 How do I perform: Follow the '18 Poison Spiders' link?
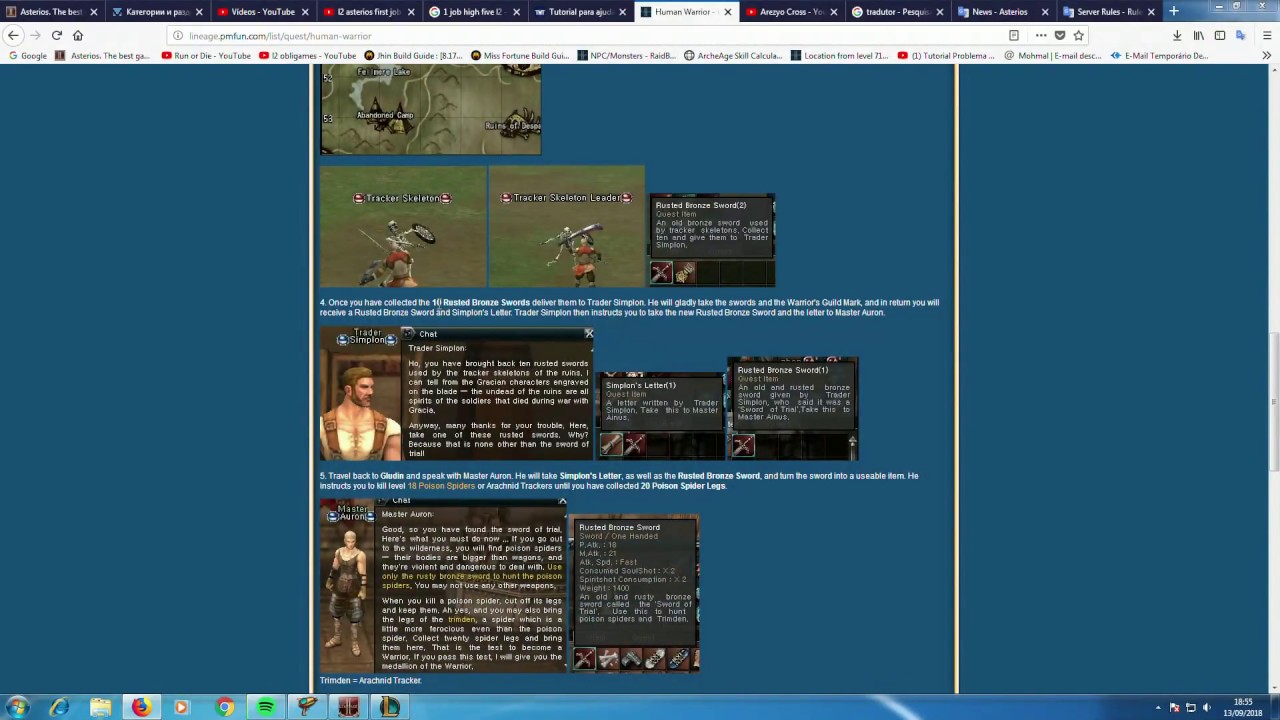pyautogui.click(x=441, y=486)
